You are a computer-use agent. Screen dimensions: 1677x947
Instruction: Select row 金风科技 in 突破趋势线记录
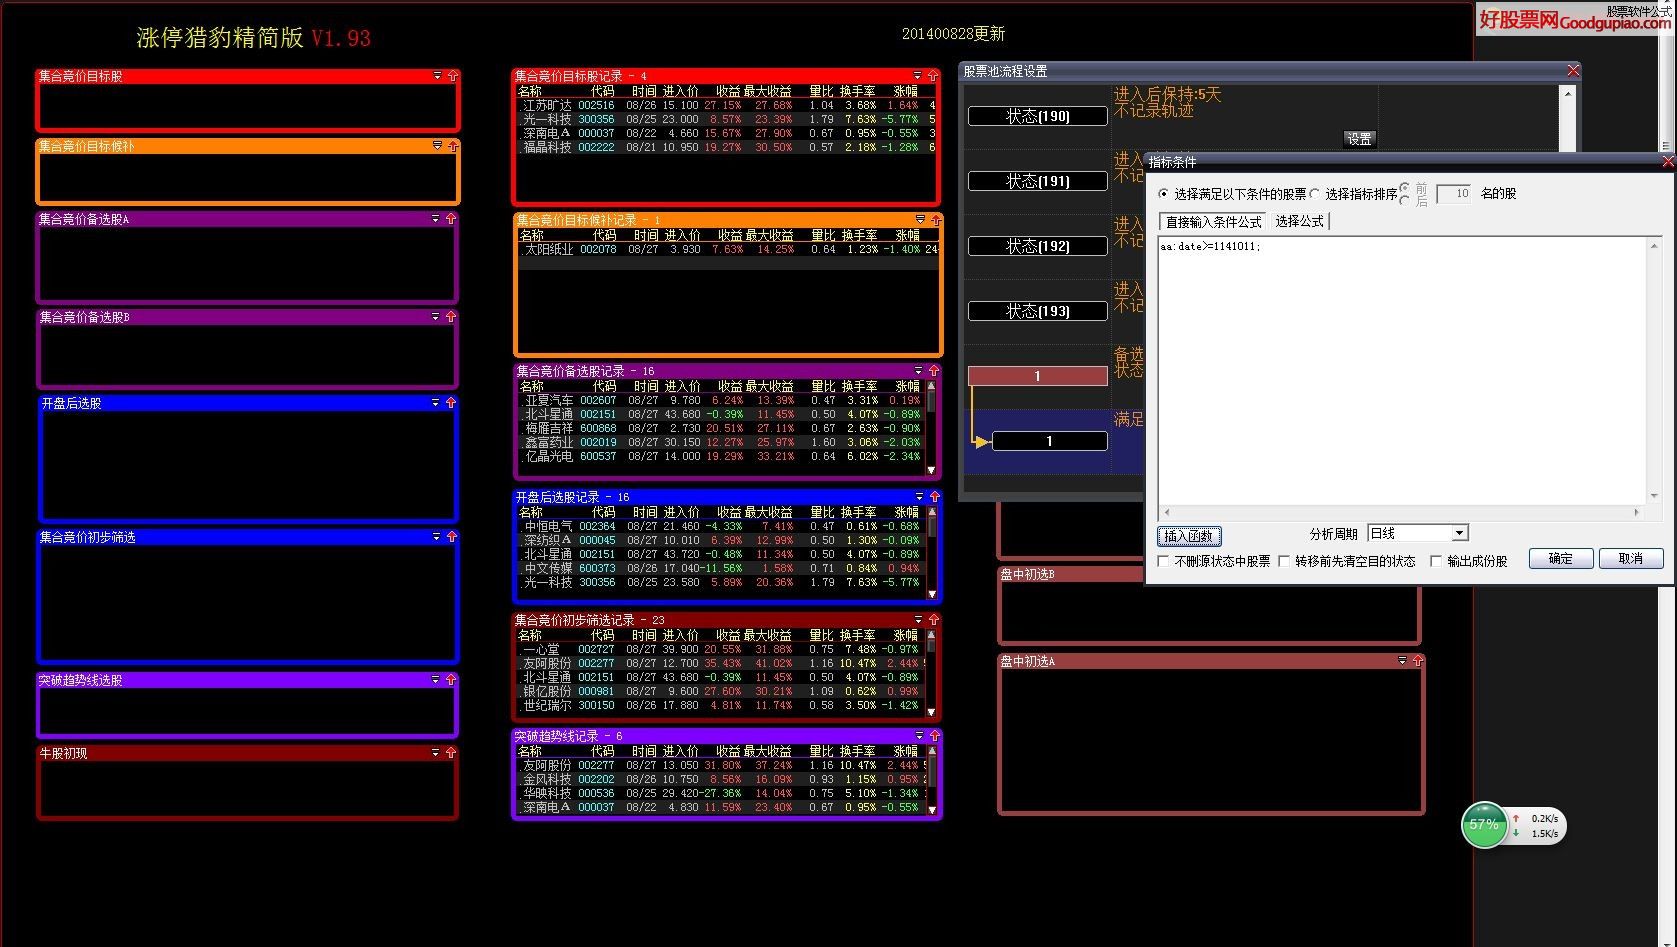pos(721,779)
